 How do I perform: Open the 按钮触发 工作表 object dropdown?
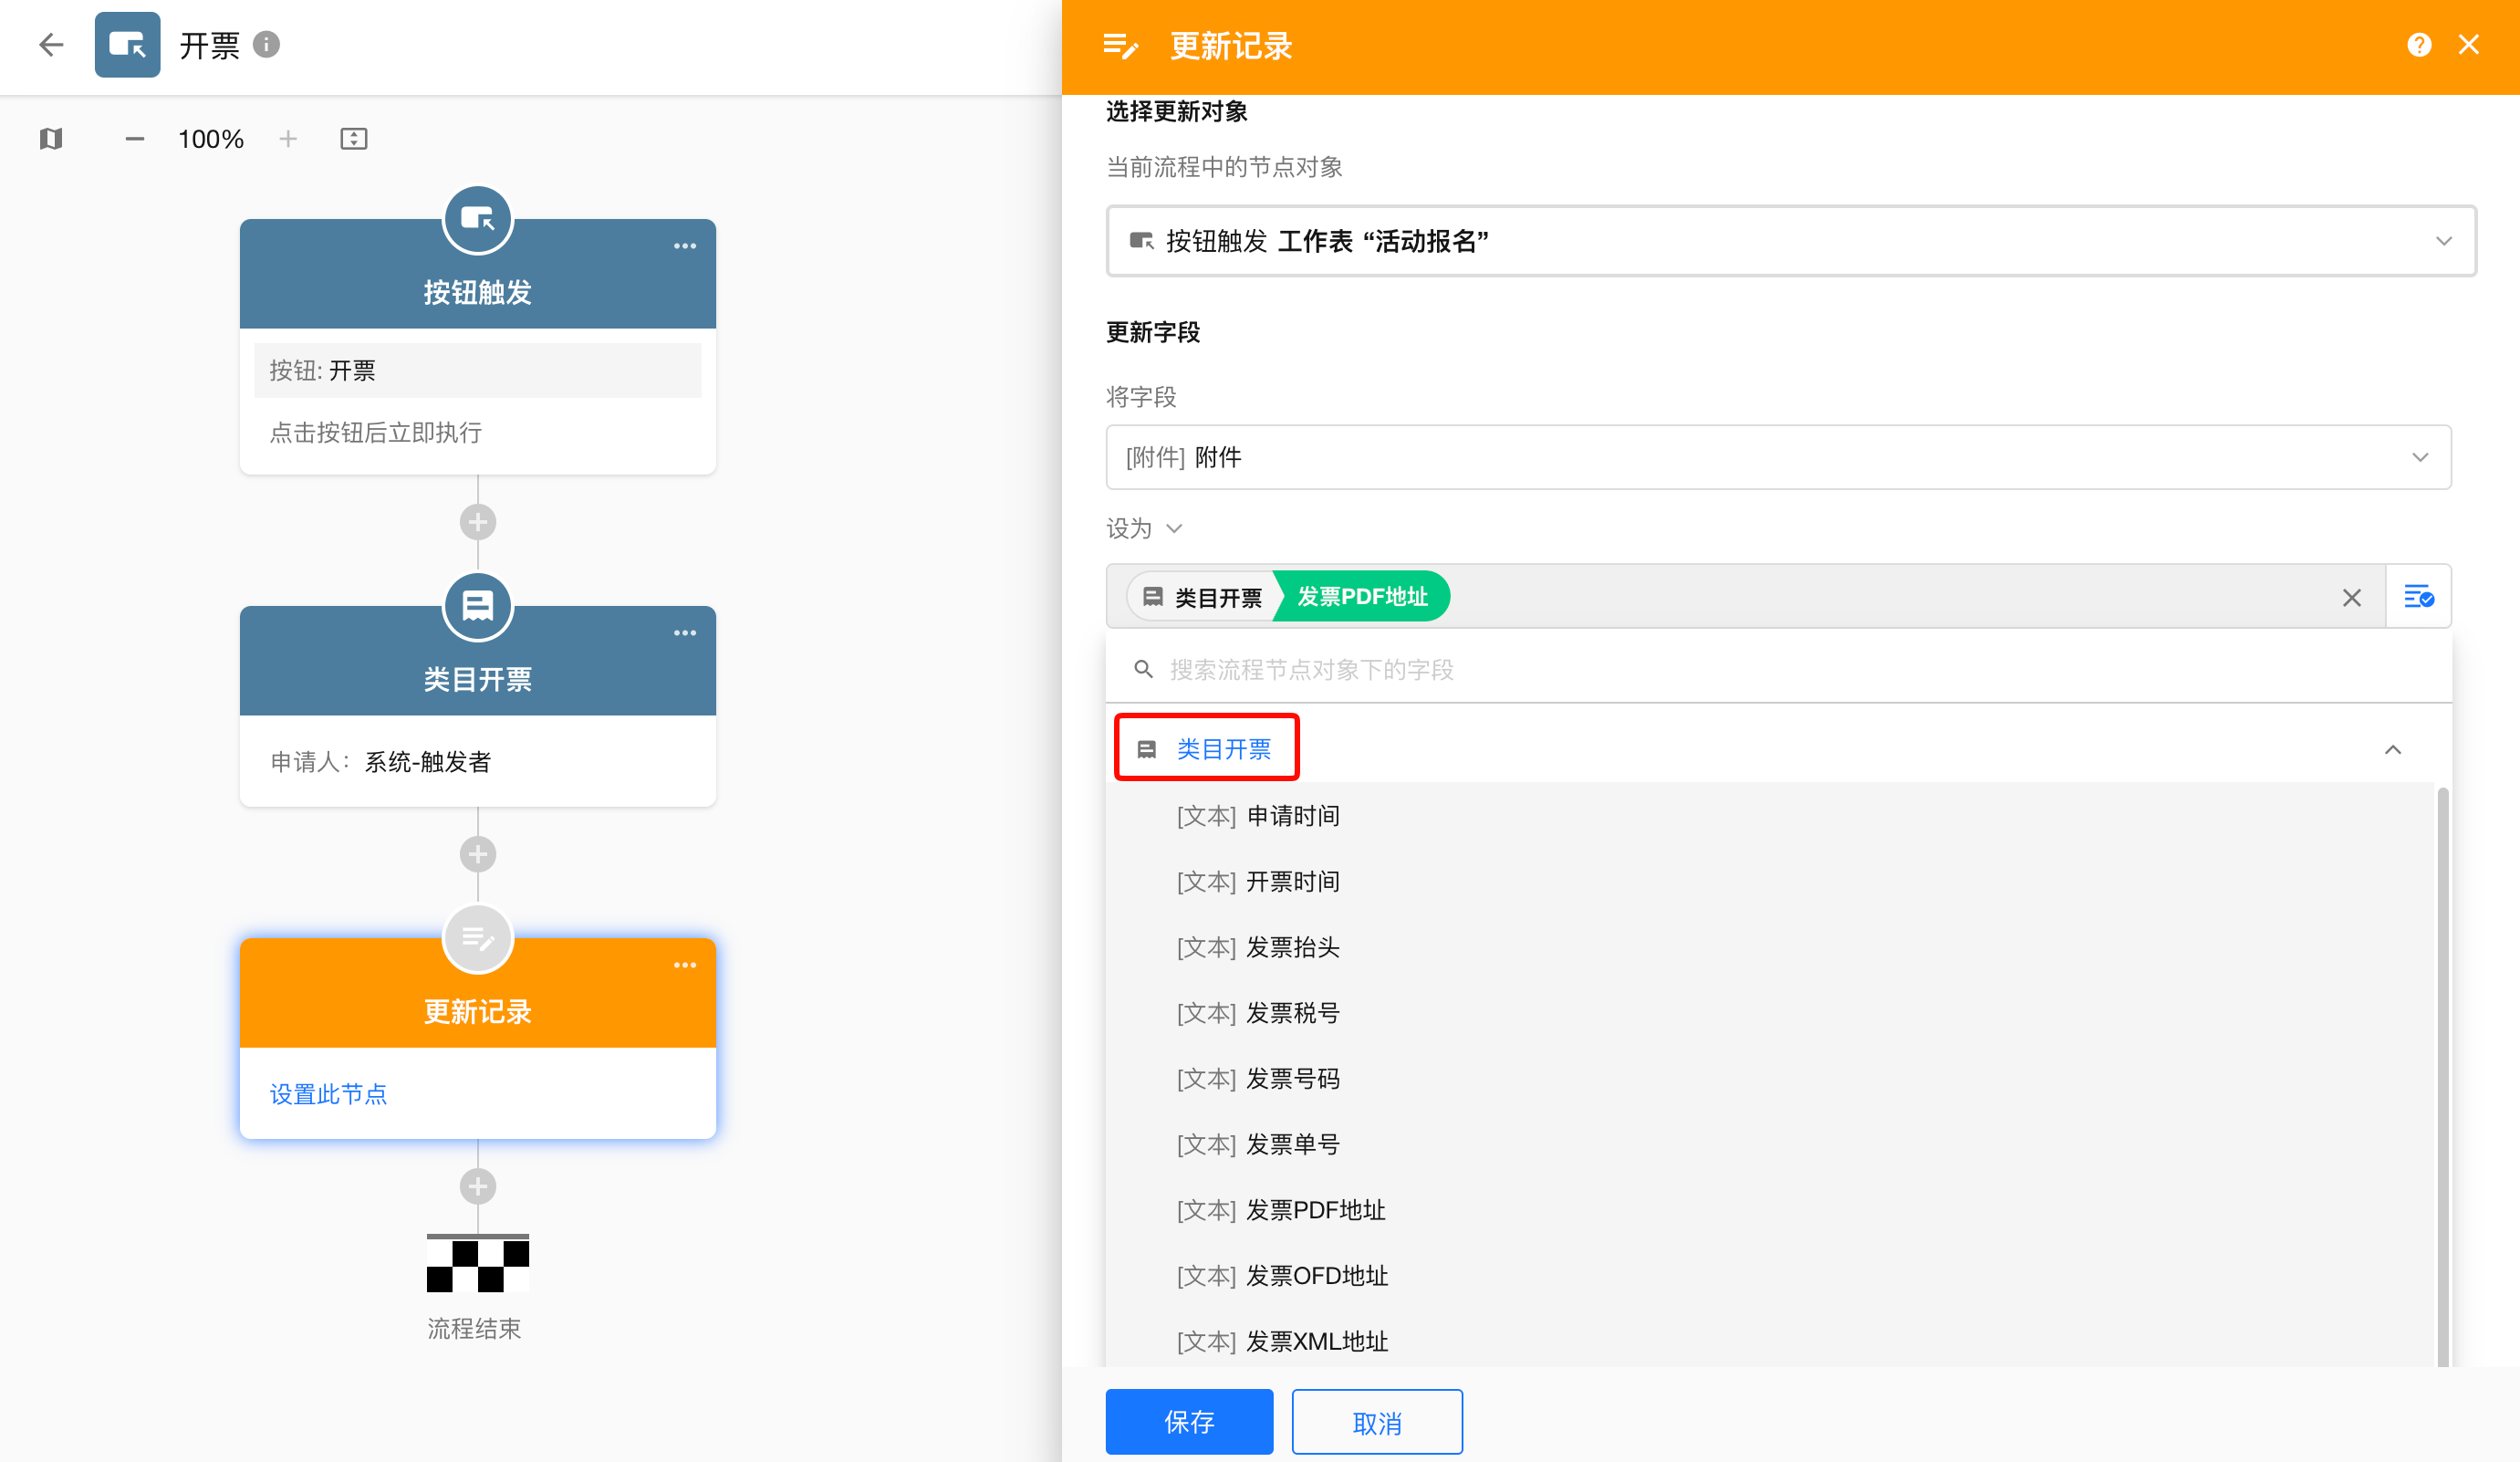click(1790, 241)
